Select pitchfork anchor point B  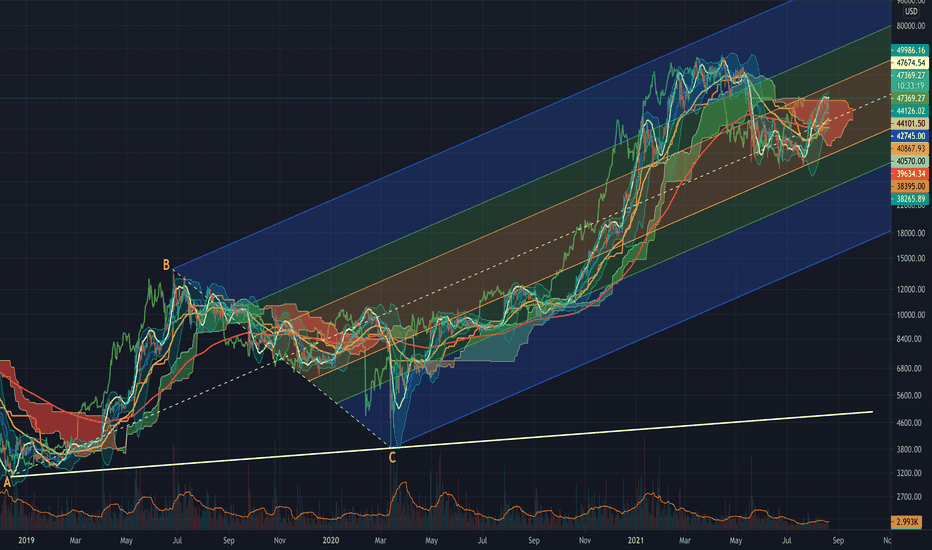point(166,265)
